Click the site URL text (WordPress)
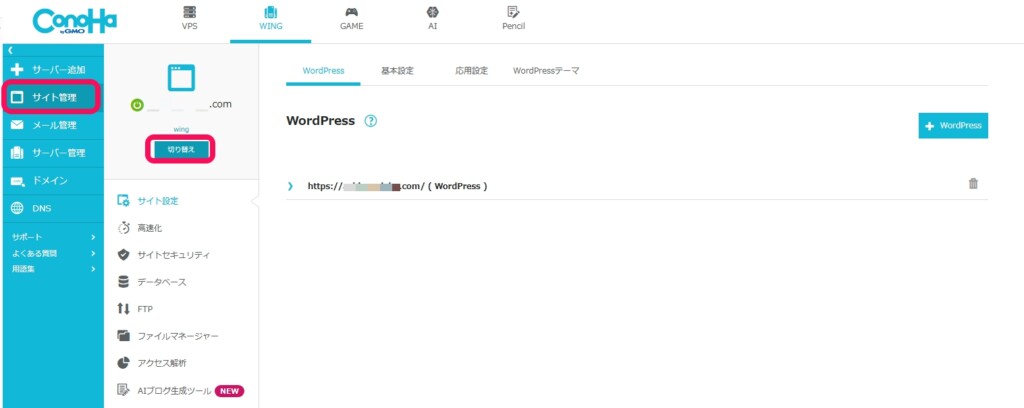Image resolution: width=1024 pixels, height=408 pixels. click(398, 186)
